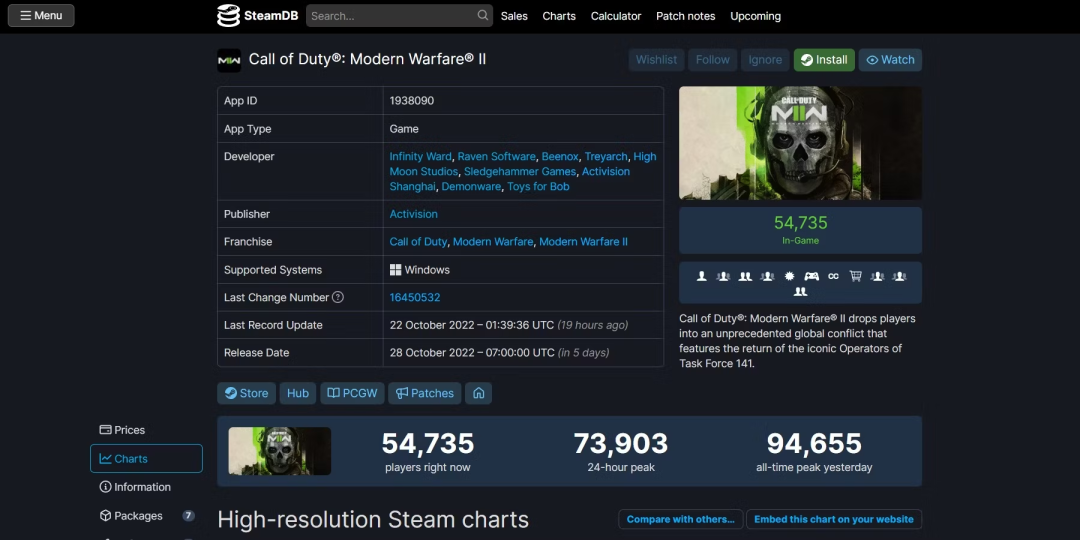Click the single-player silhouette category icon
Viewport: 1080px width, 540px height.
702,276
